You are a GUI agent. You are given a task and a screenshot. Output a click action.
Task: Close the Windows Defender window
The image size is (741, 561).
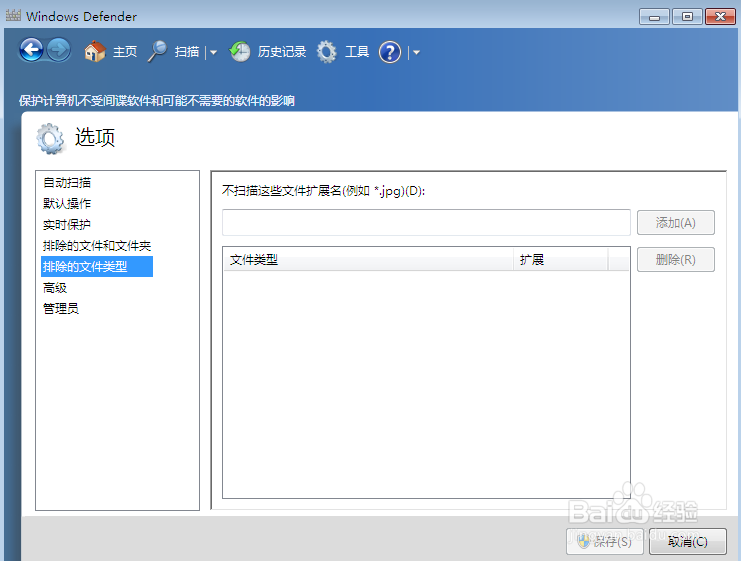tap(720, 17)
